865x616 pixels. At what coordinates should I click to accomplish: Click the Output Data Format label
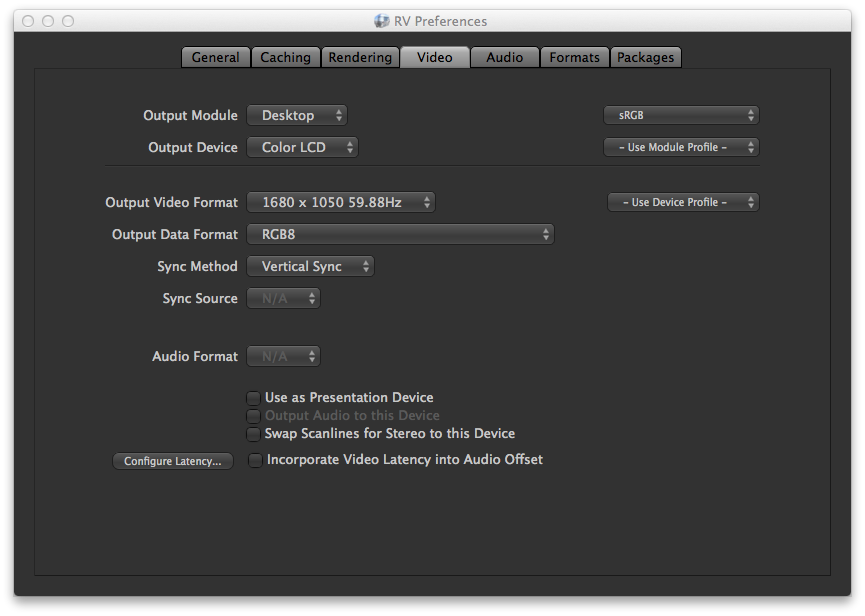175,234
